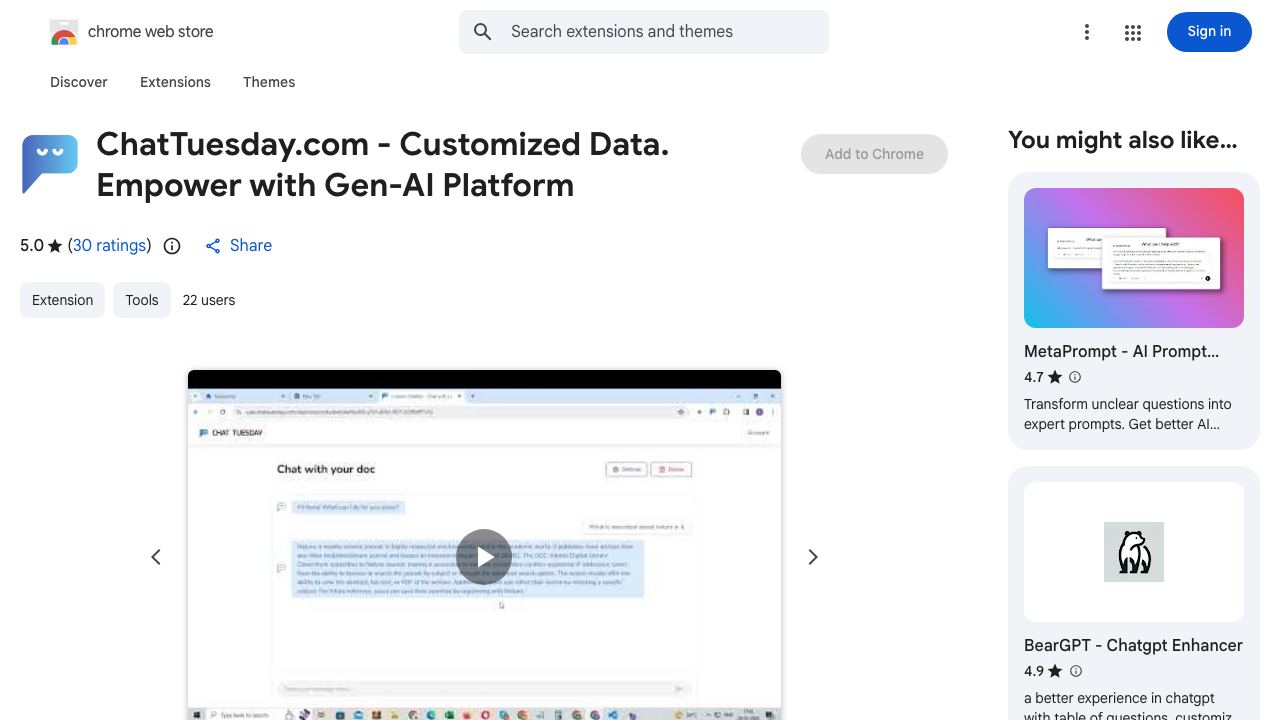Click the ChatTuesday extension logo

click(50, 164)
